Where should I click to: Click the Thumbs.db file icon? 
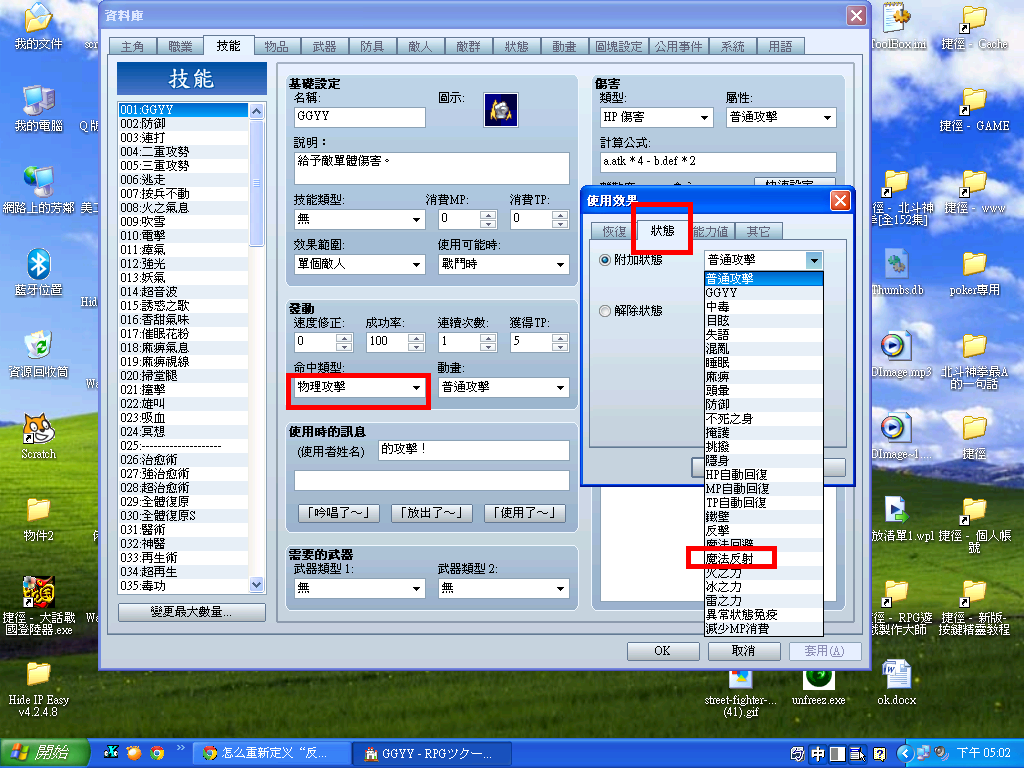tap(897, 272)
